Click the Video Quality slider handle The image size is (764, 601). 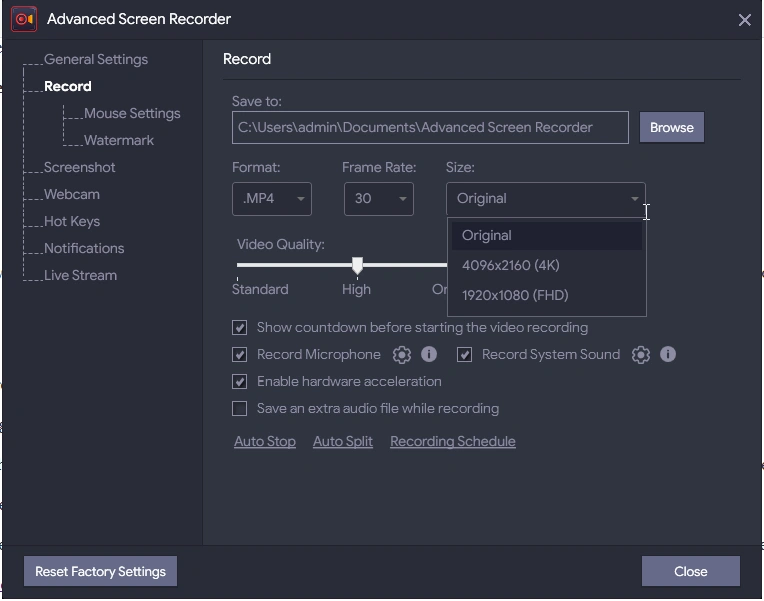pos(357,266)
